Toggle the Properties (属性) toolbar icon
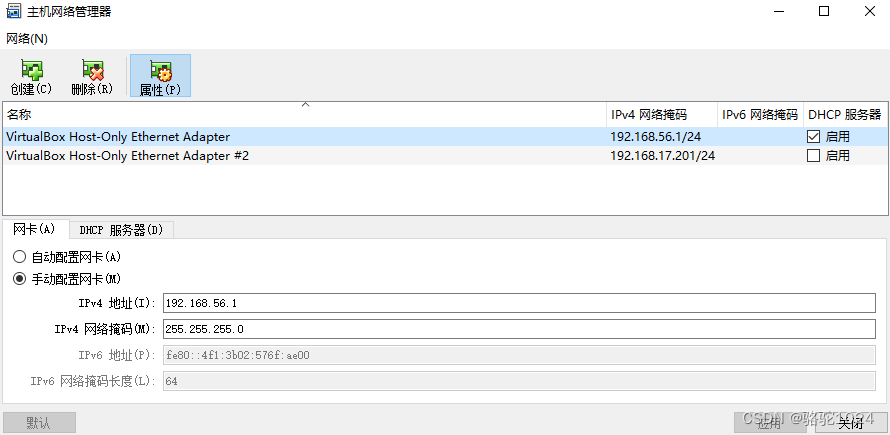The image size is (890, 435). pyautogui.click(x=161, y=76)
